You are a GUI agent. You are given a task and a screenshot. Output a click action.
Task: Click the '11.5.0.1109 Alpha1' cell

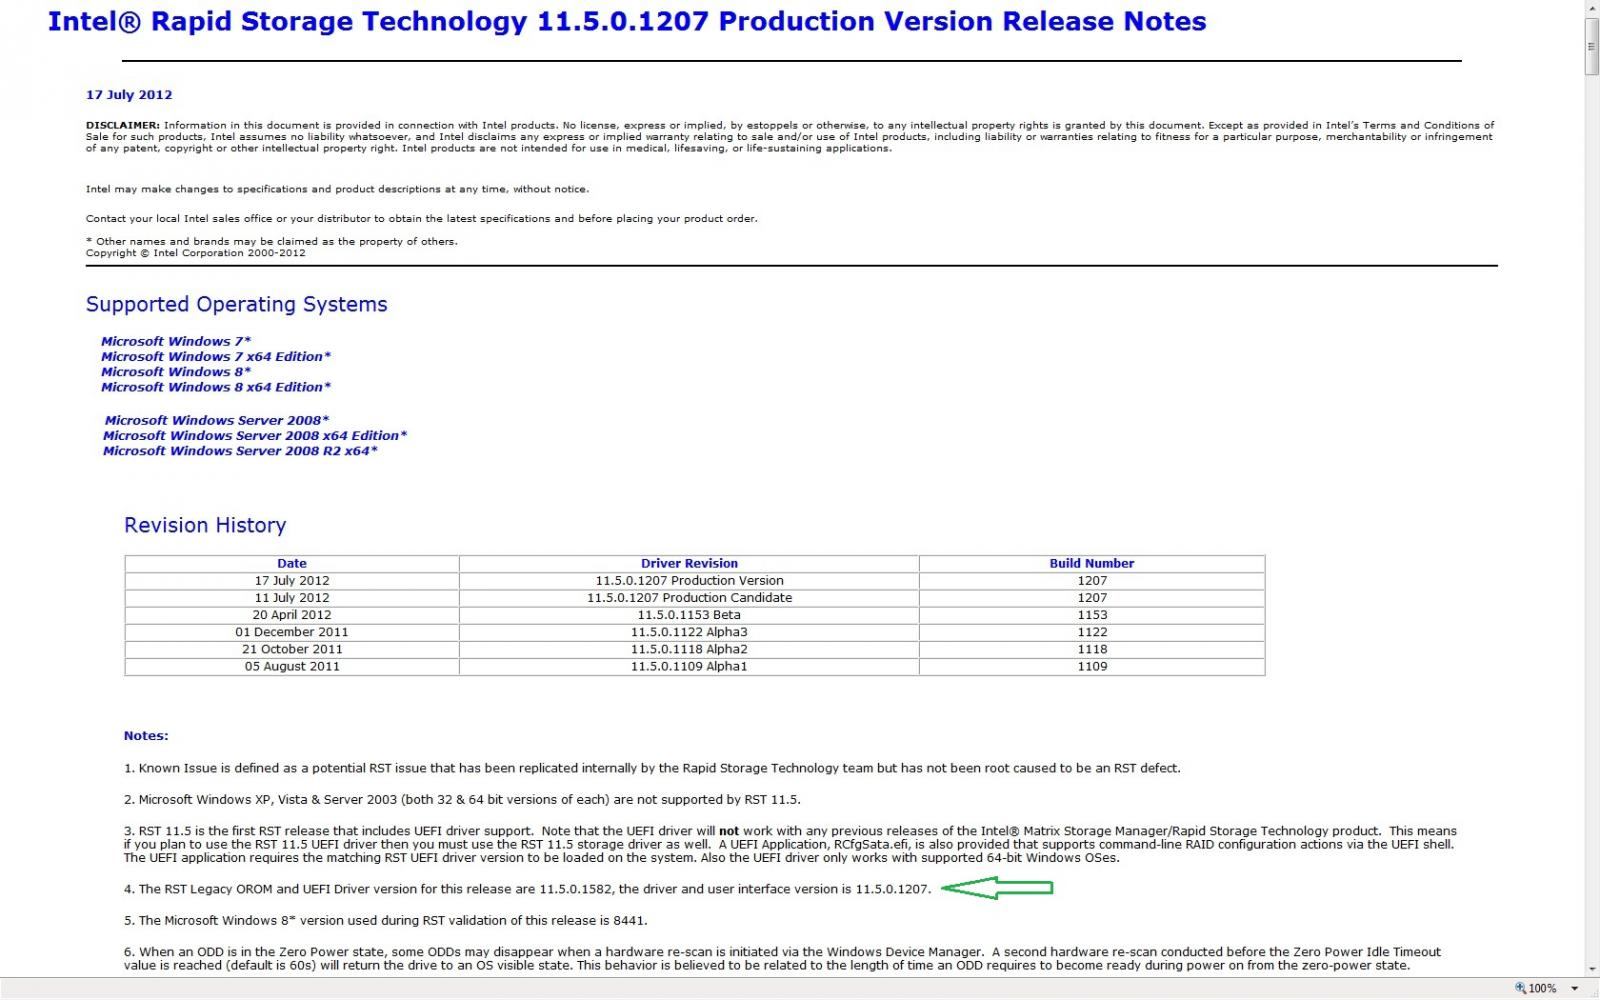click(x=689, y=666)
